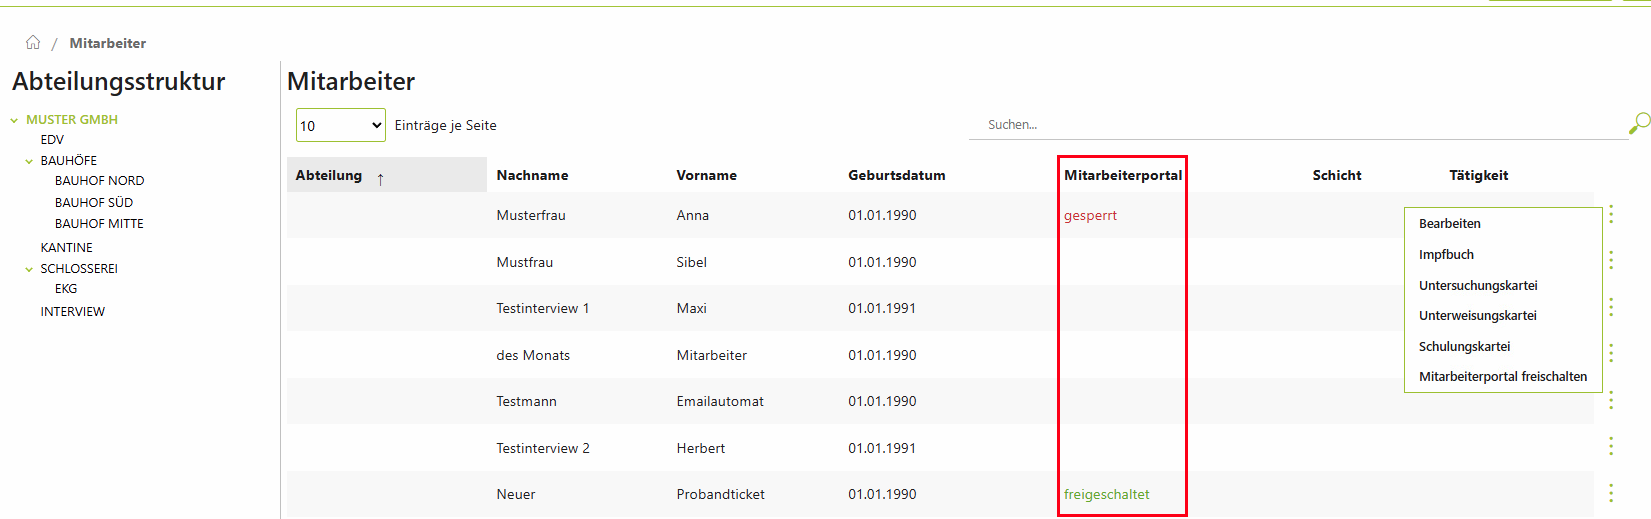Toggle sort arrow on Abteilung column
This screenshot has width=1651, height=519.
[380, 179]
